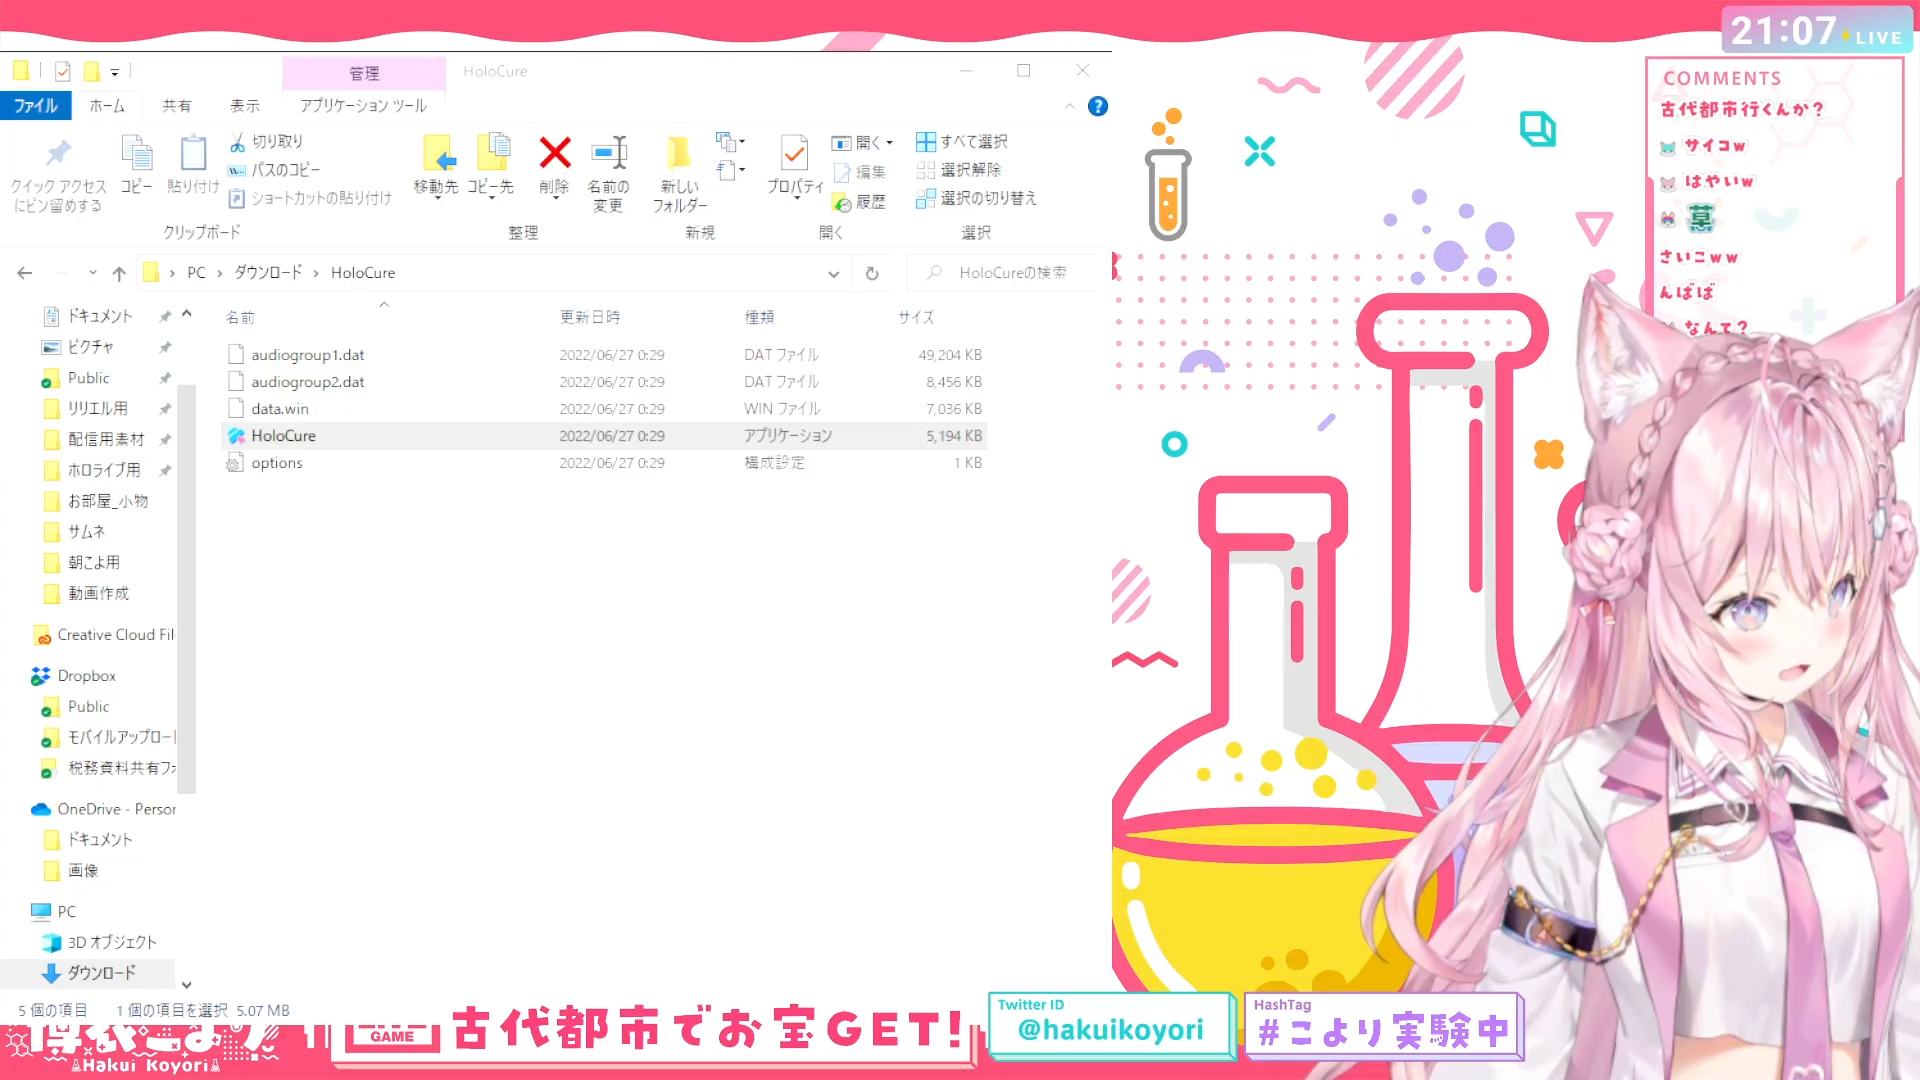Click the Copy ribbon icon

tap(136, 153)
